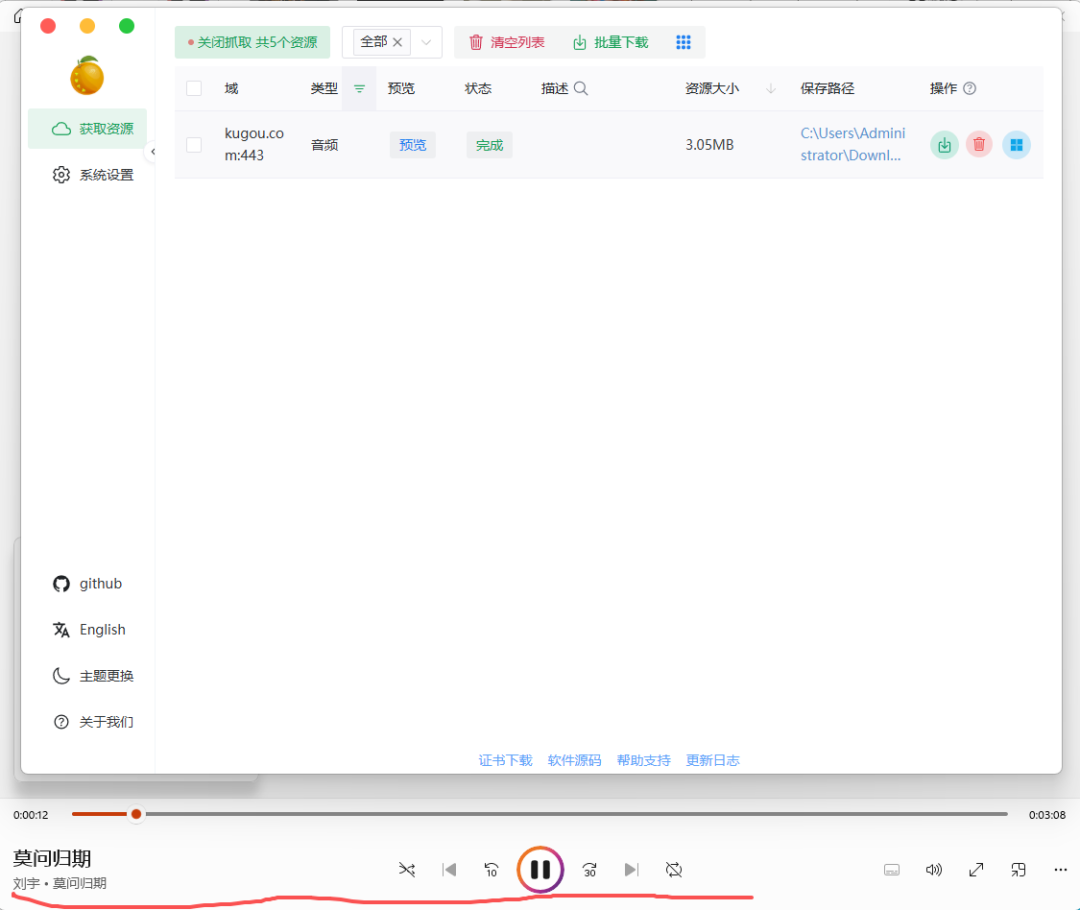The image size is (1080, 910).
Task: Toggle the header select-all checkbox
Action: tap(194, 88)
